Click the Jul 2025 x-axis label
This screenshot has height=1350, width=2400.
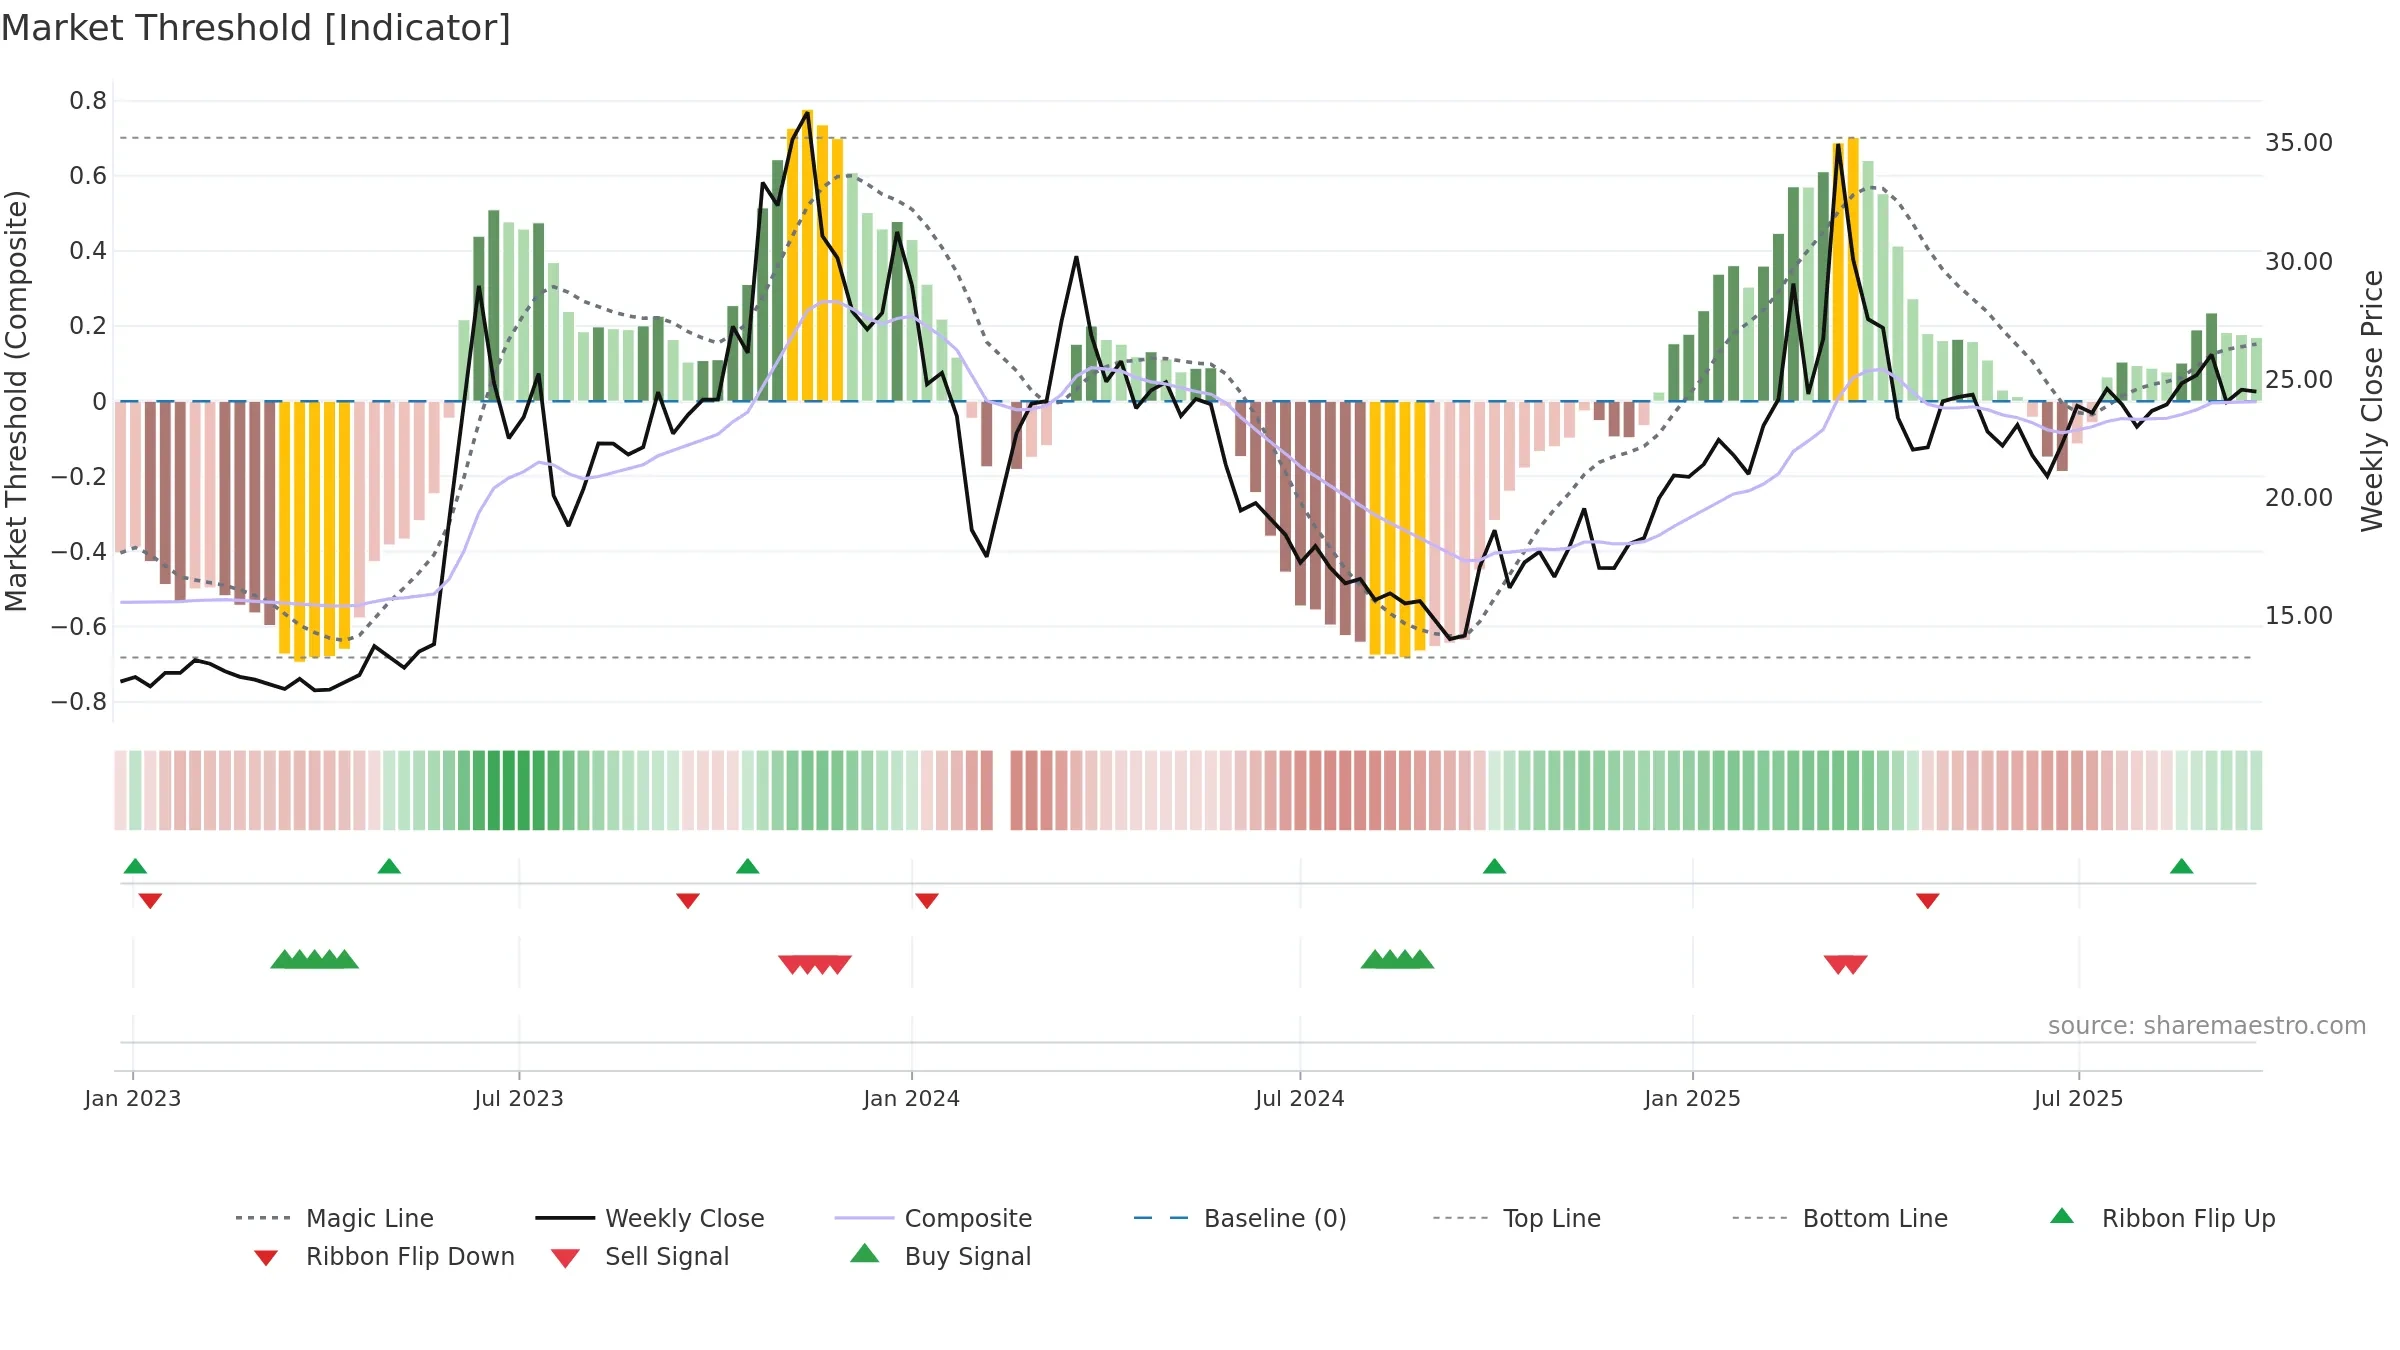tap(2079, 1099)
